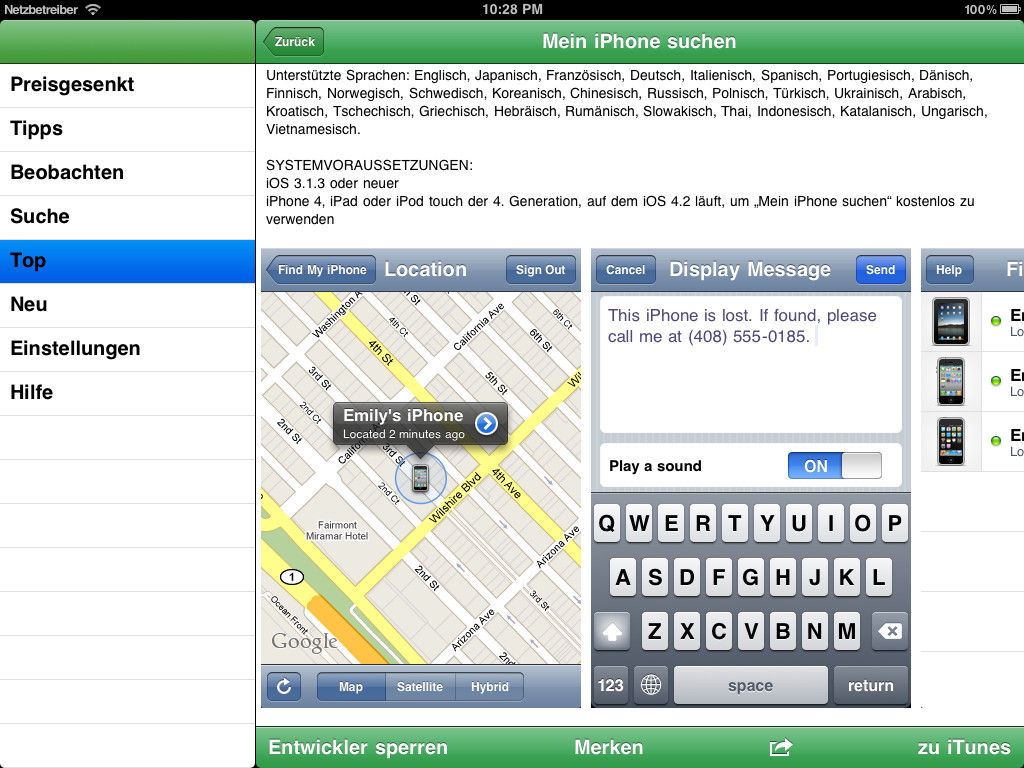1024x768 pixels.
Task: Click Sign Out above the map
Action: pyautogui.click(x=541, y=270)
